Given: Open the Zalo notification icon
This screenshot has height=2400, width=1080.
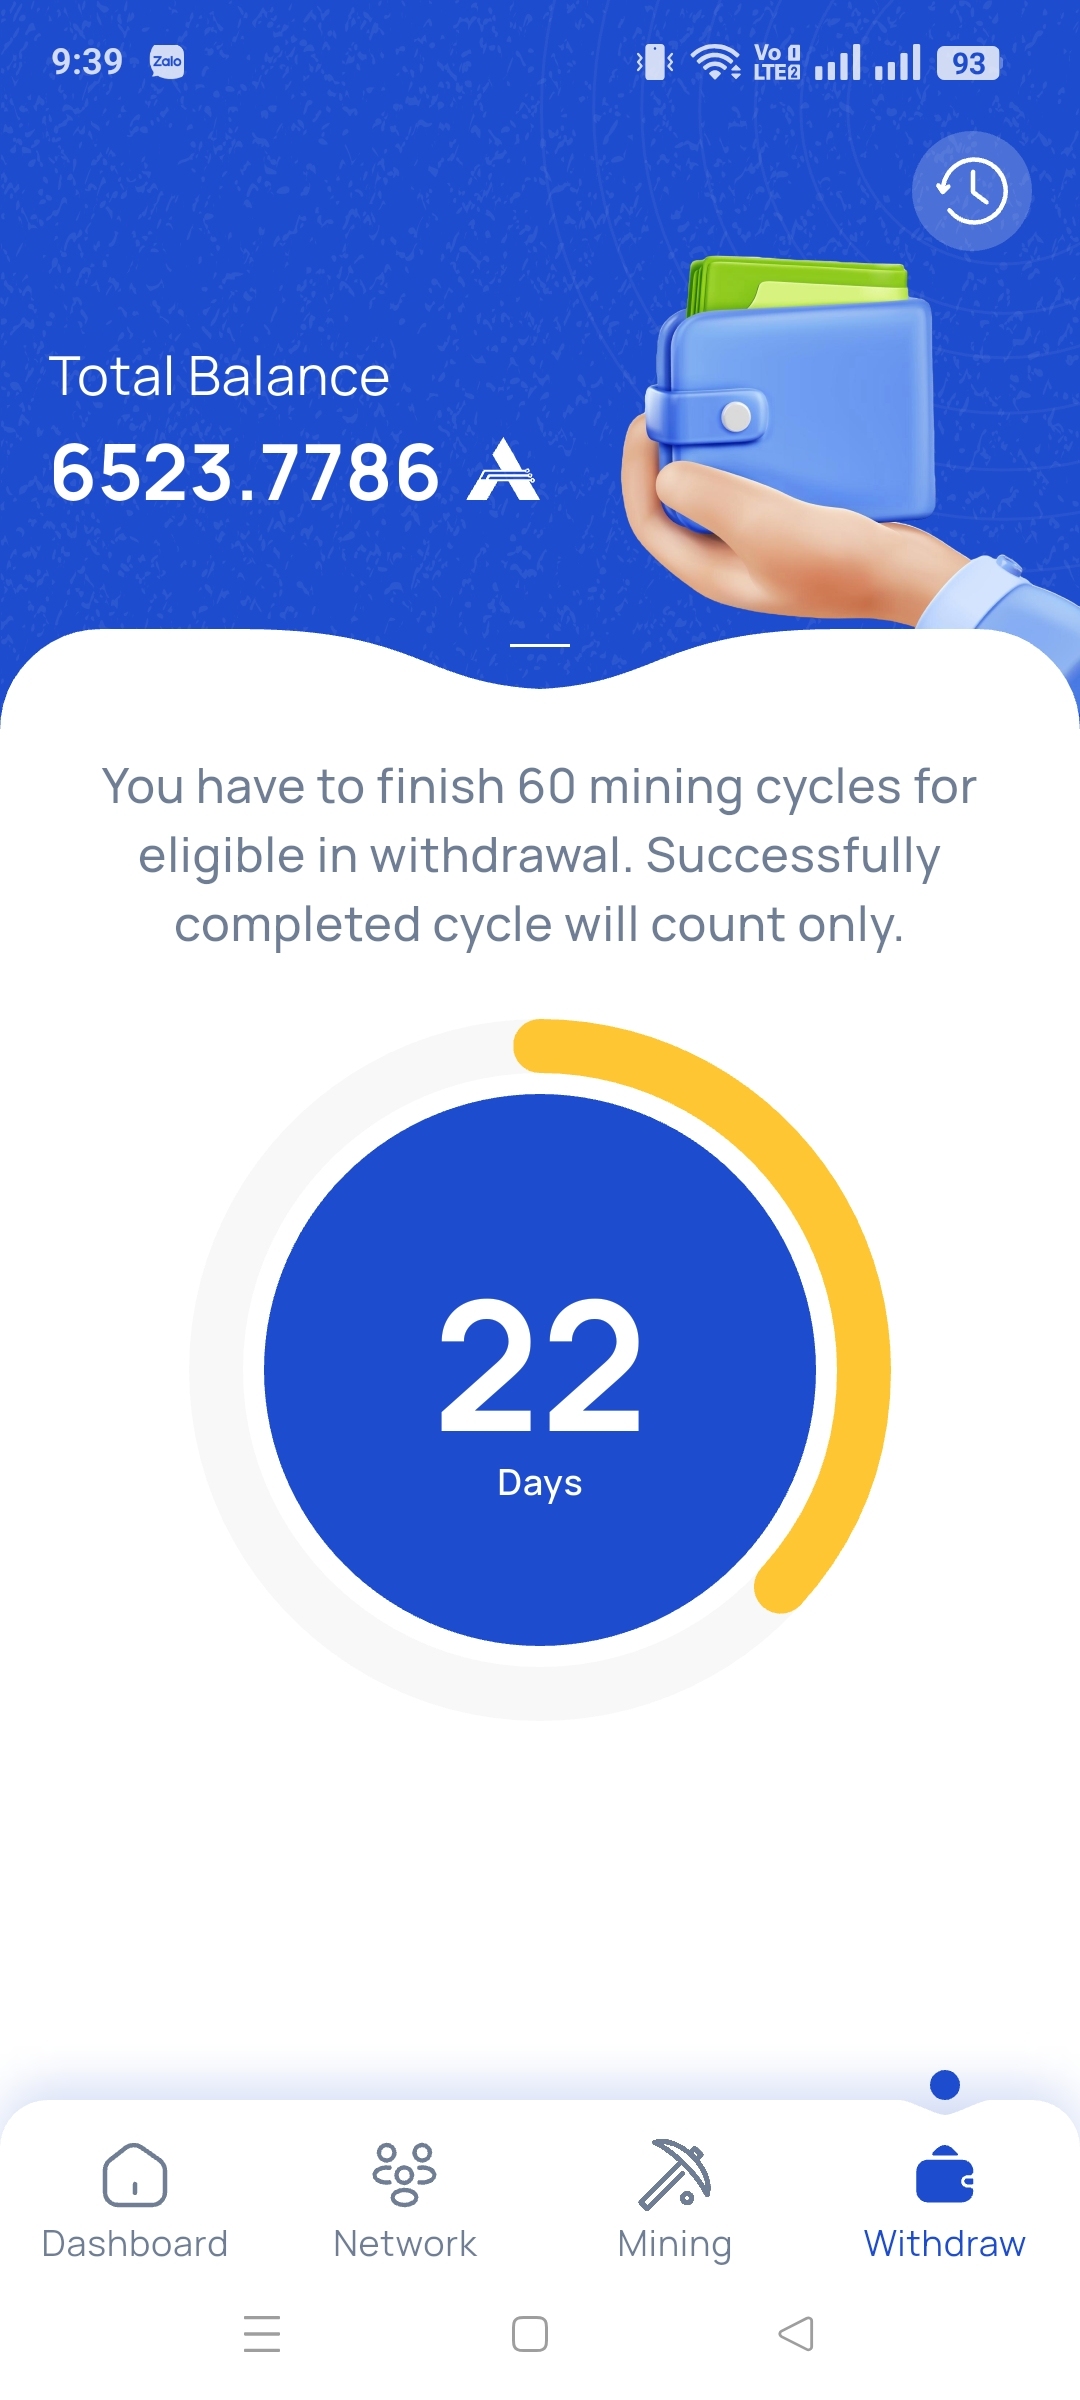Looking at the screenshot, I should (x=167, y=62).
